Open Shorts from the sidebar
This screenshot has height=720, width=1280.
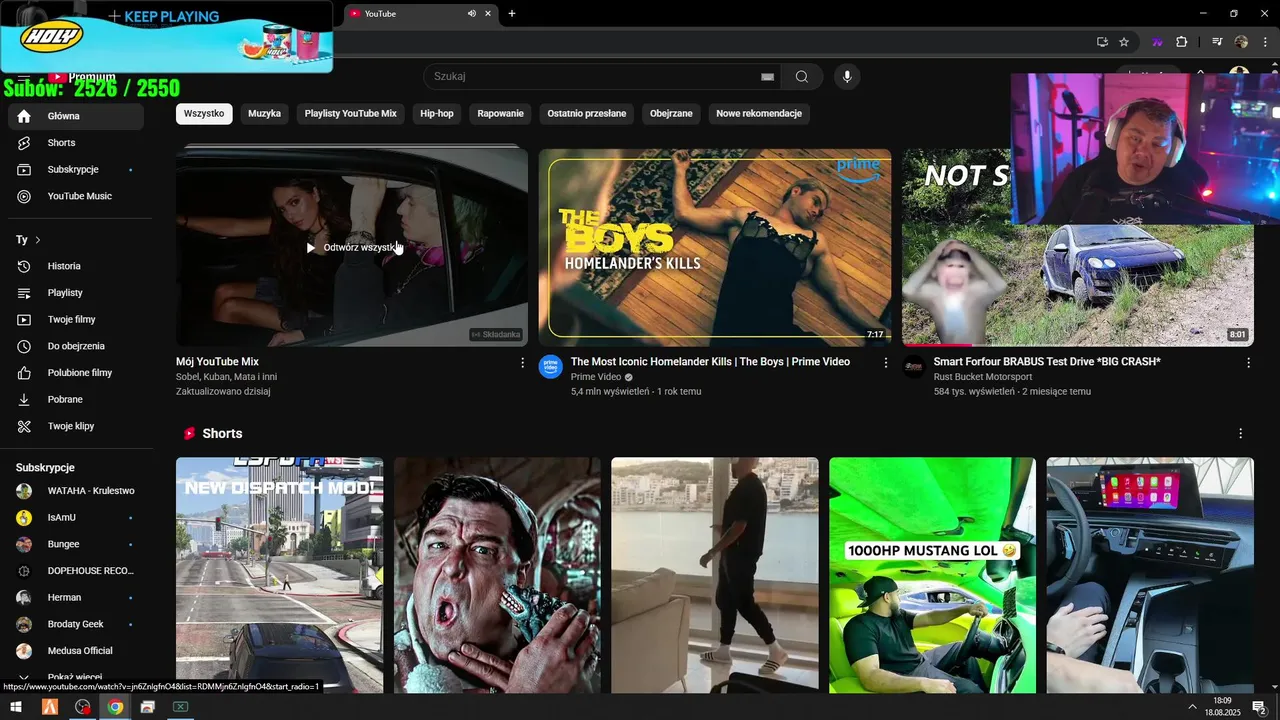pos(76,143)
